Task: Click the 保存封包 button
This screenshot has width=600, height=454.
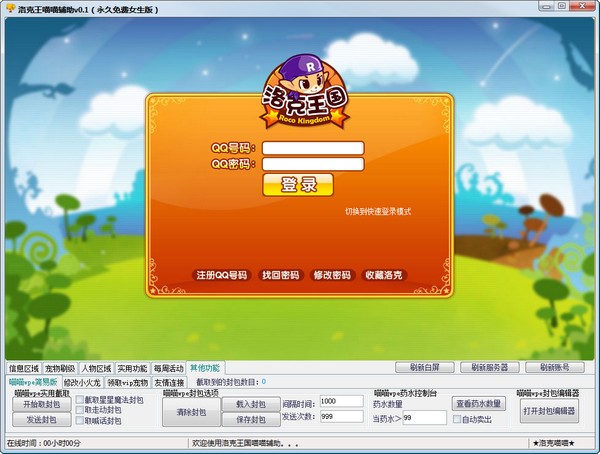Action: coord(251,420)
